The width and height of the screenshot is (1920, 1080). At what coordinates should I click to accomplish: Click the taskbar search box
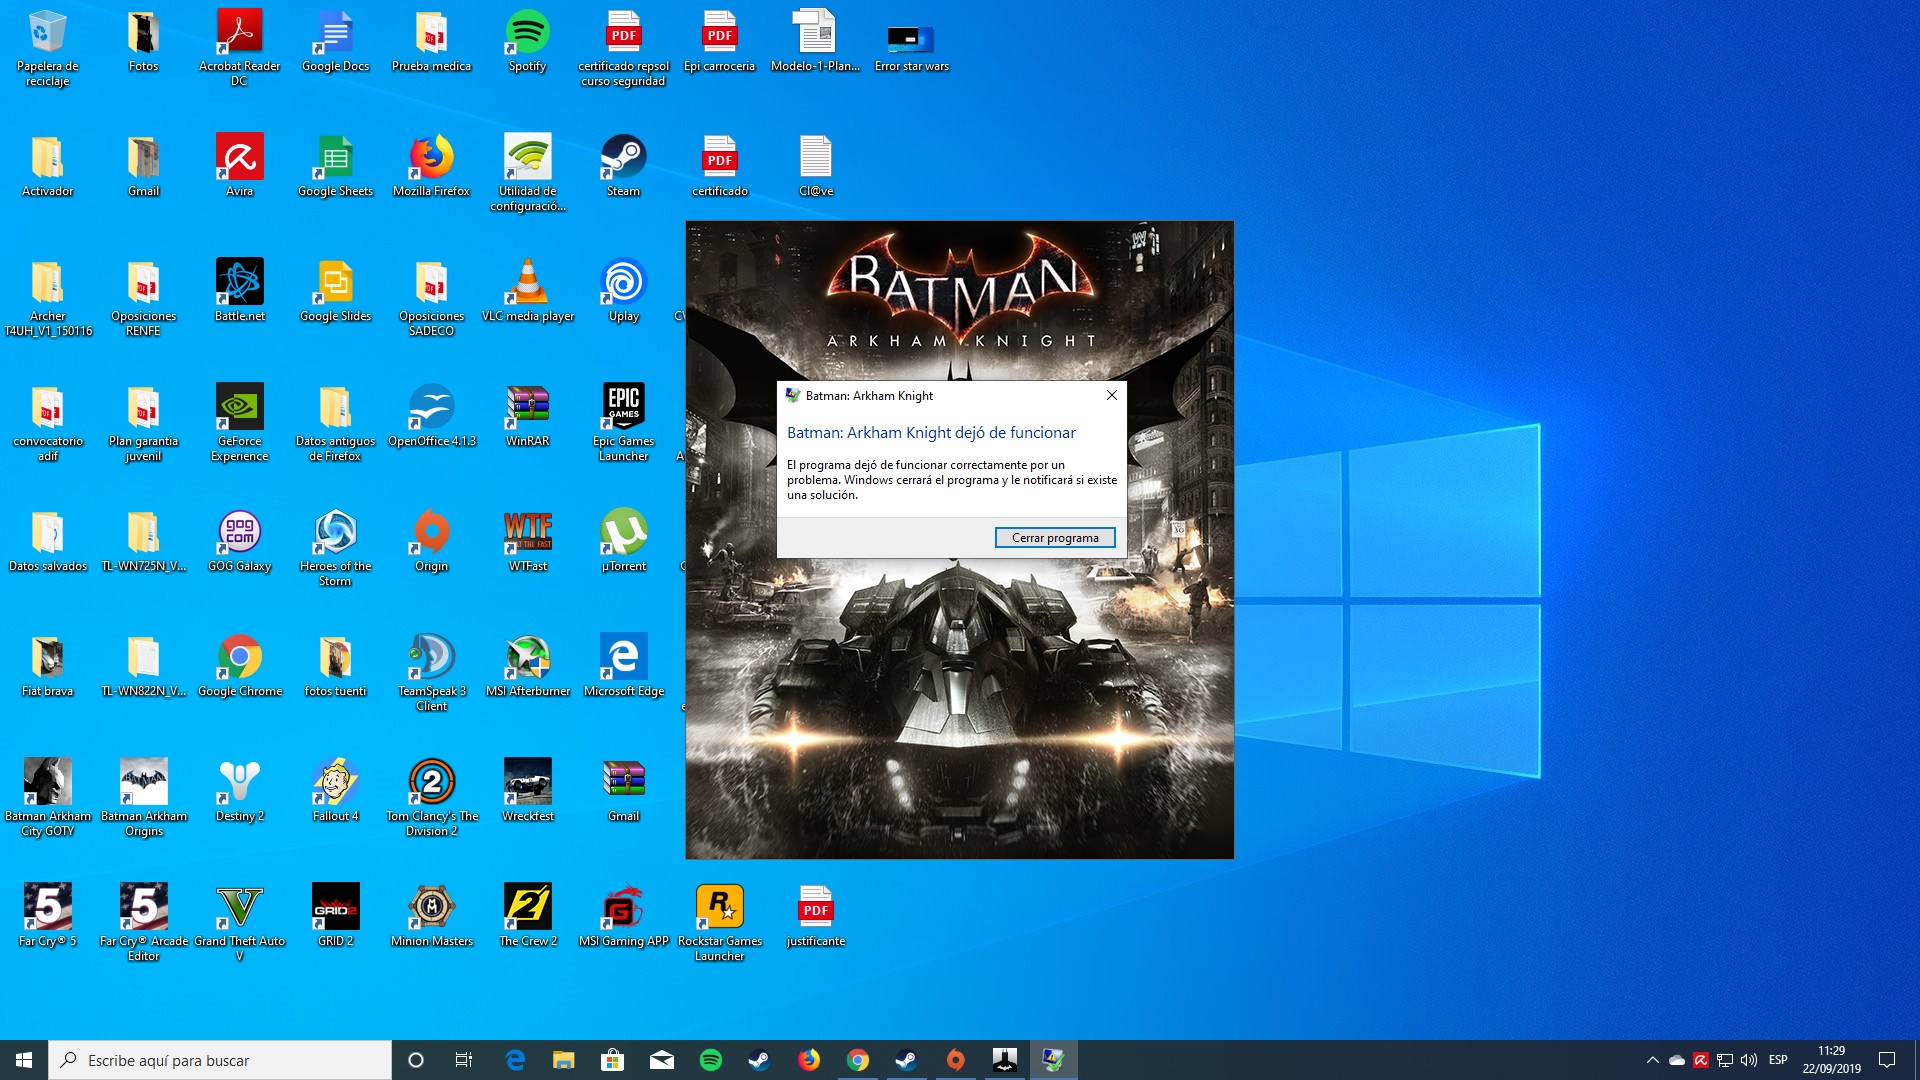pyautogui.click(x=220, y=1060)
